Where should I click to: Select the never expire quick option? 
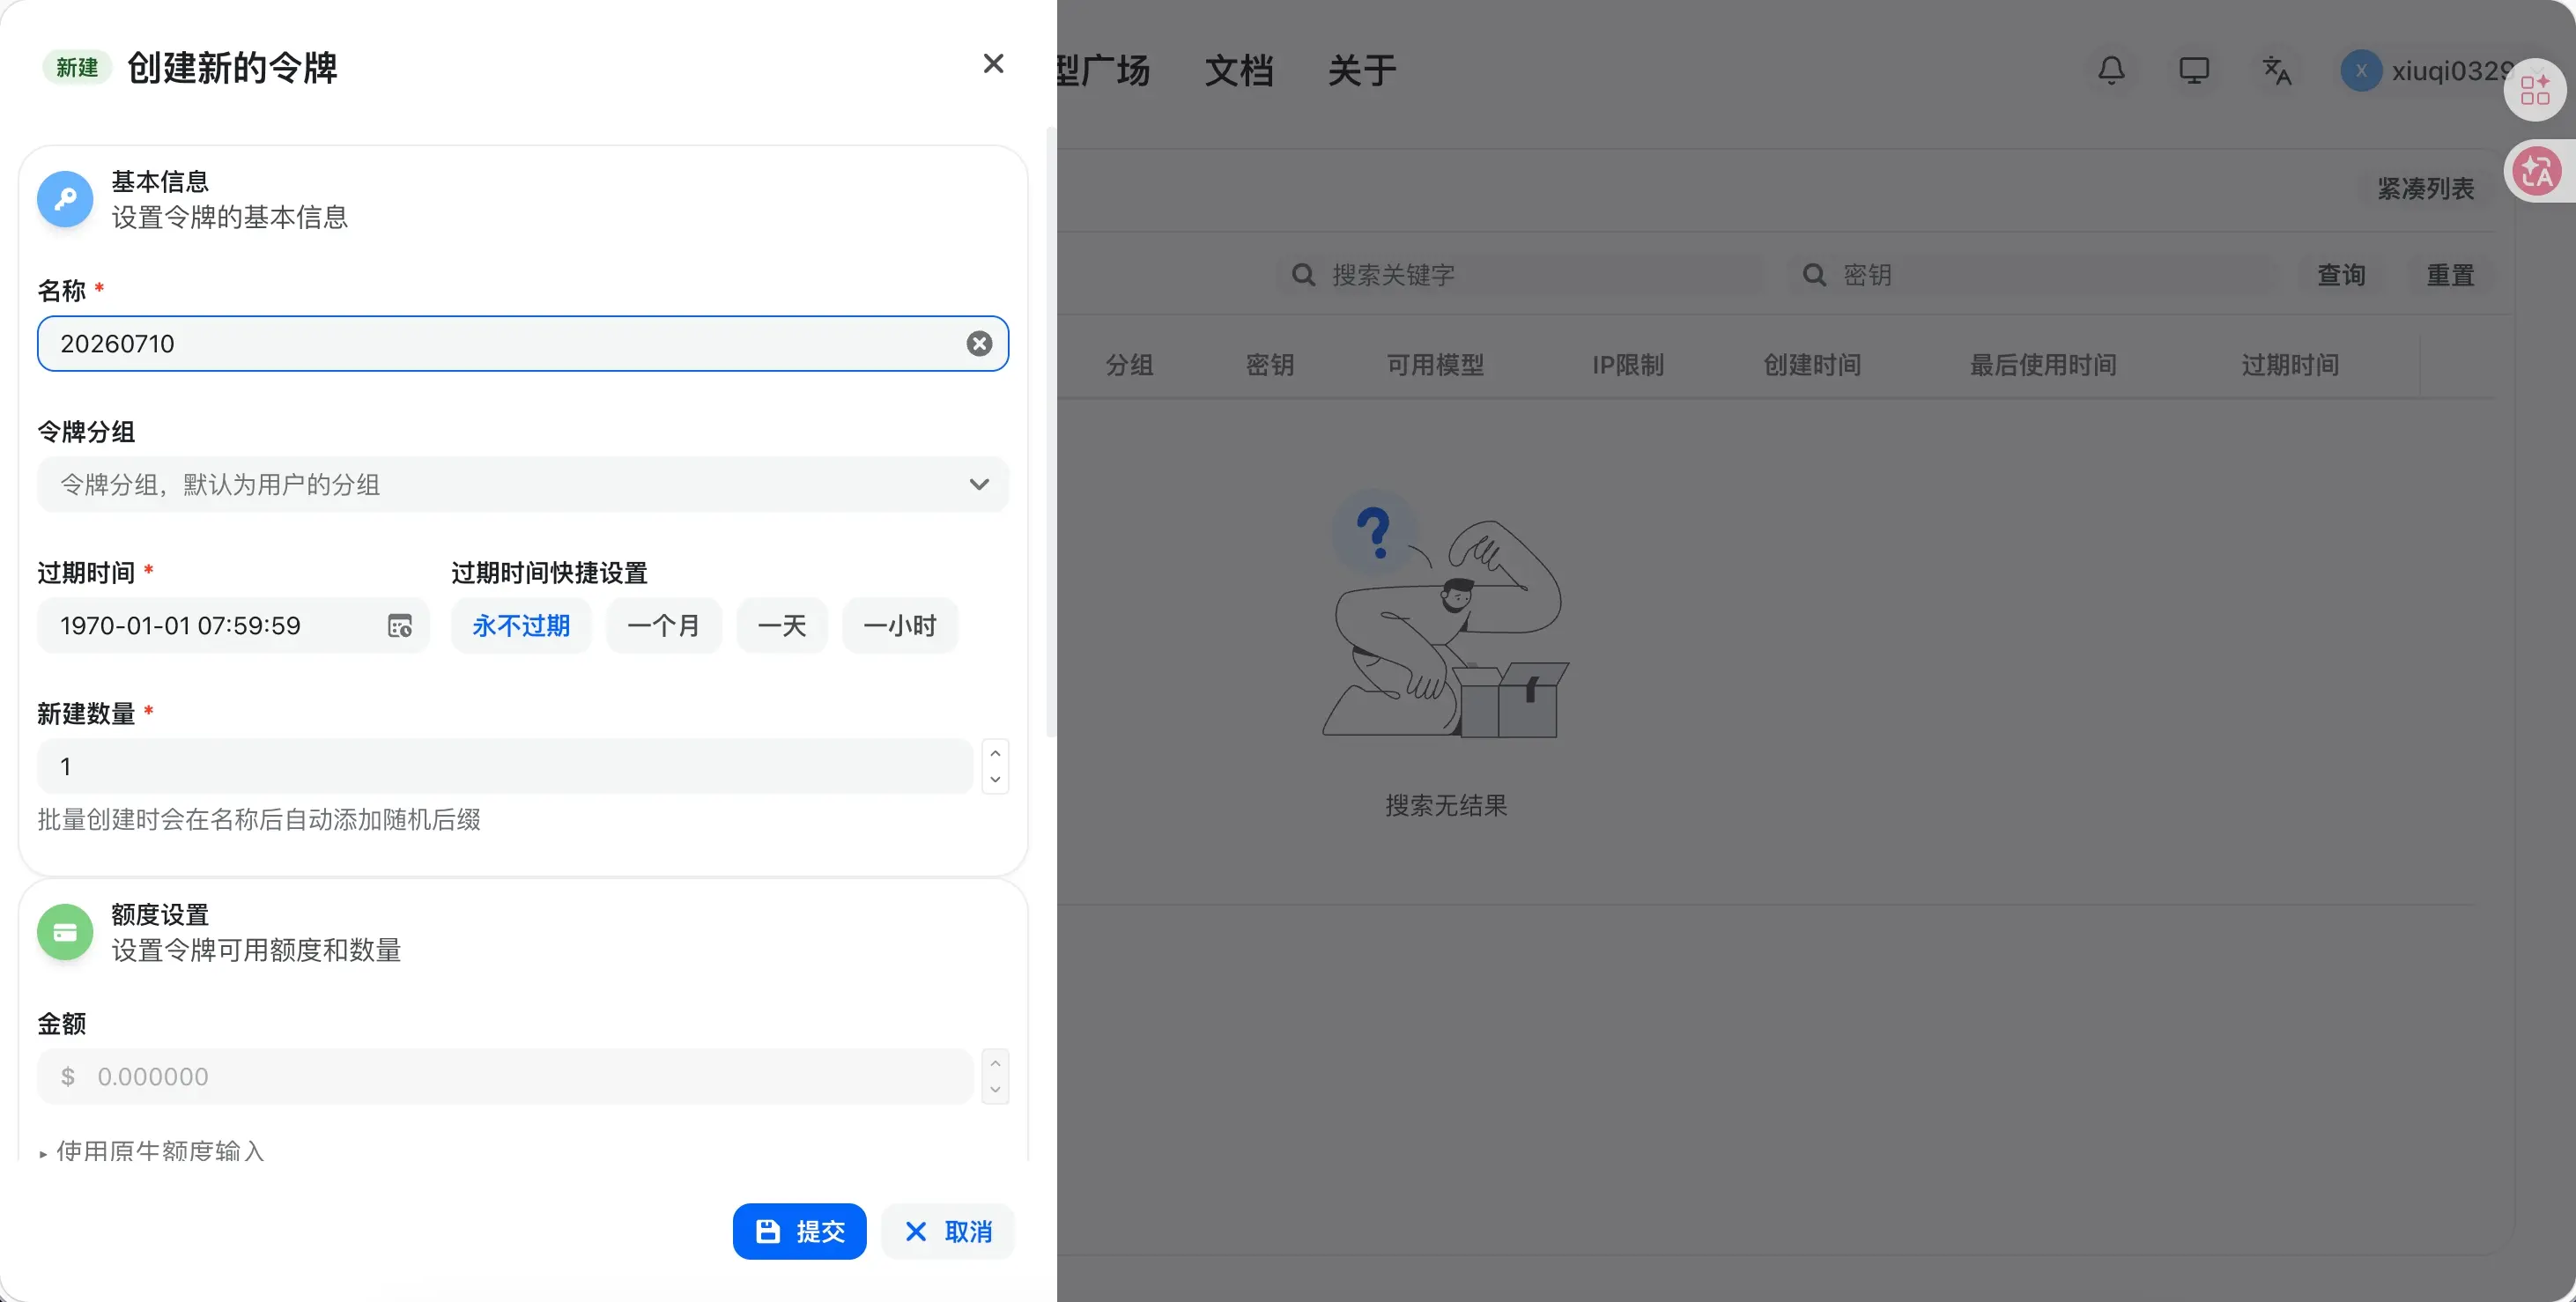[x=521, y=626]
